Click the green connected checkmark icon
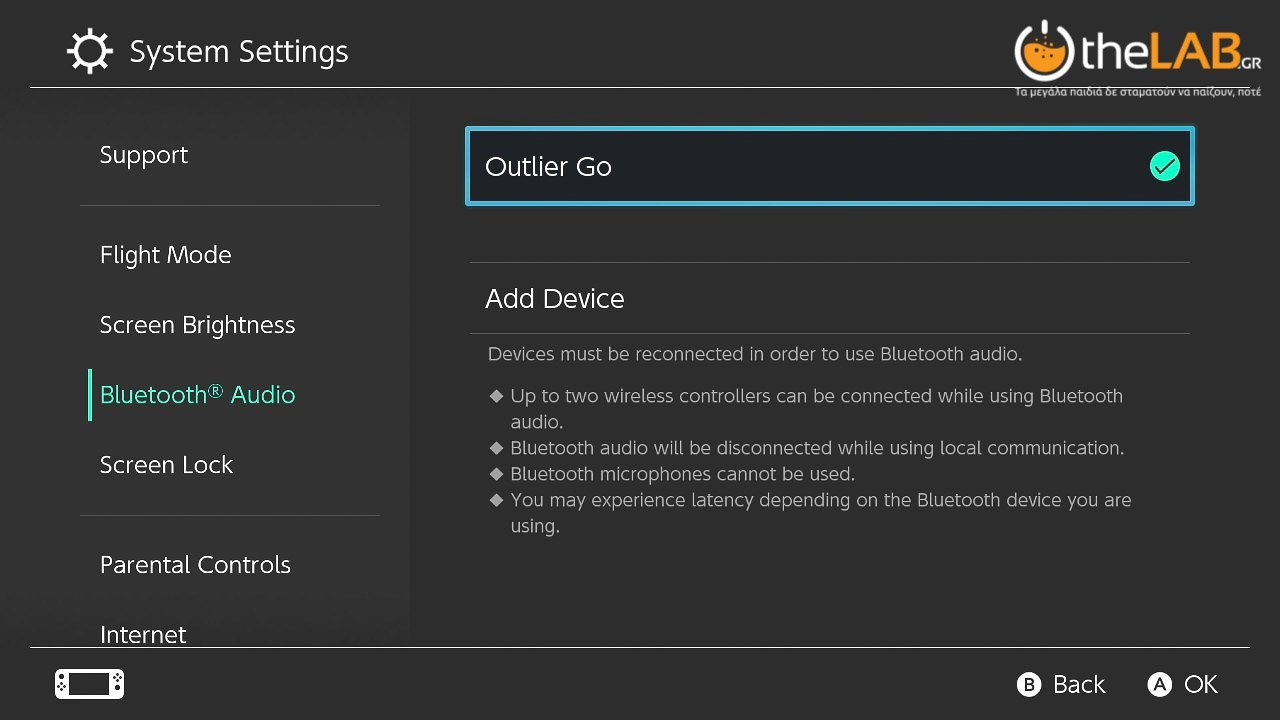1280x720 pixels. (1164, 166)
